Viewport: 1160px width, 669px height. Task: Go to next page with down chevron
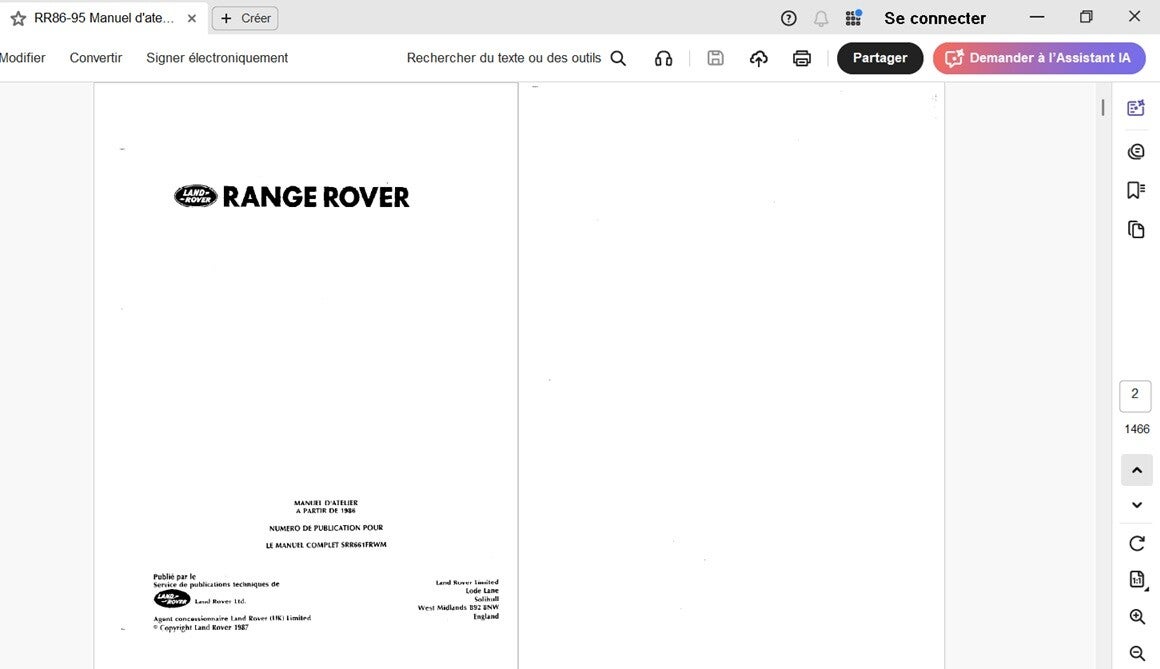coord(1137,505)
